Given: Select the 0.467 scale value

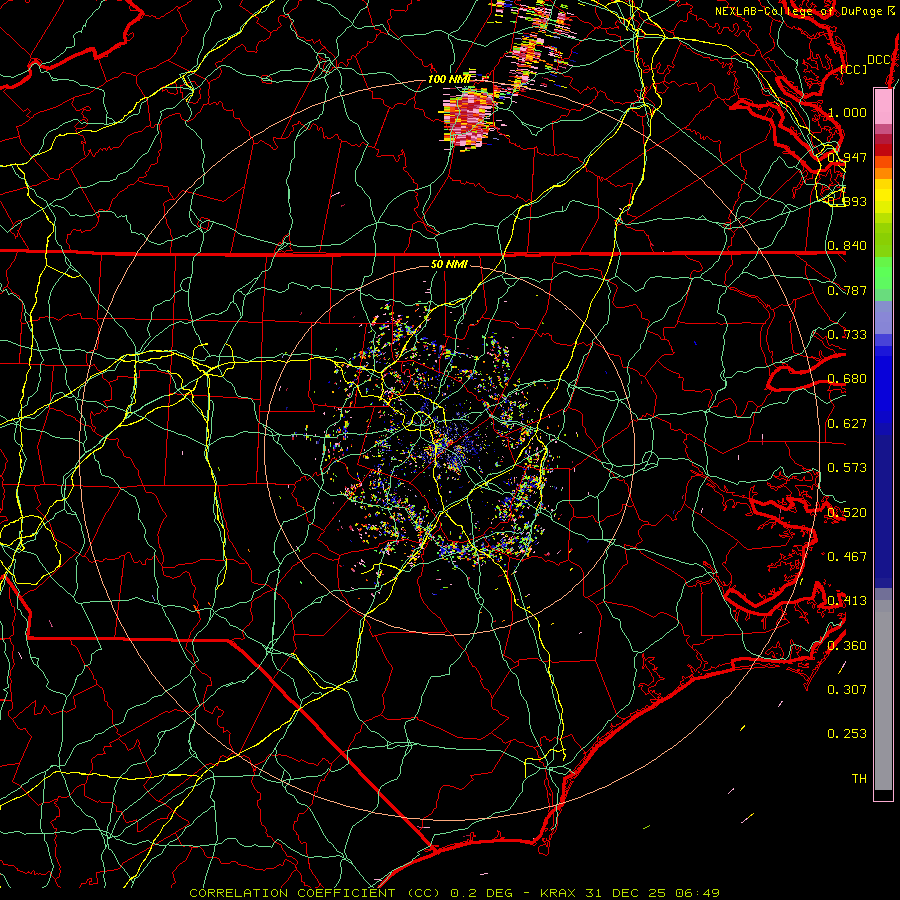Looking at the screenshot, I should [847, 557].
